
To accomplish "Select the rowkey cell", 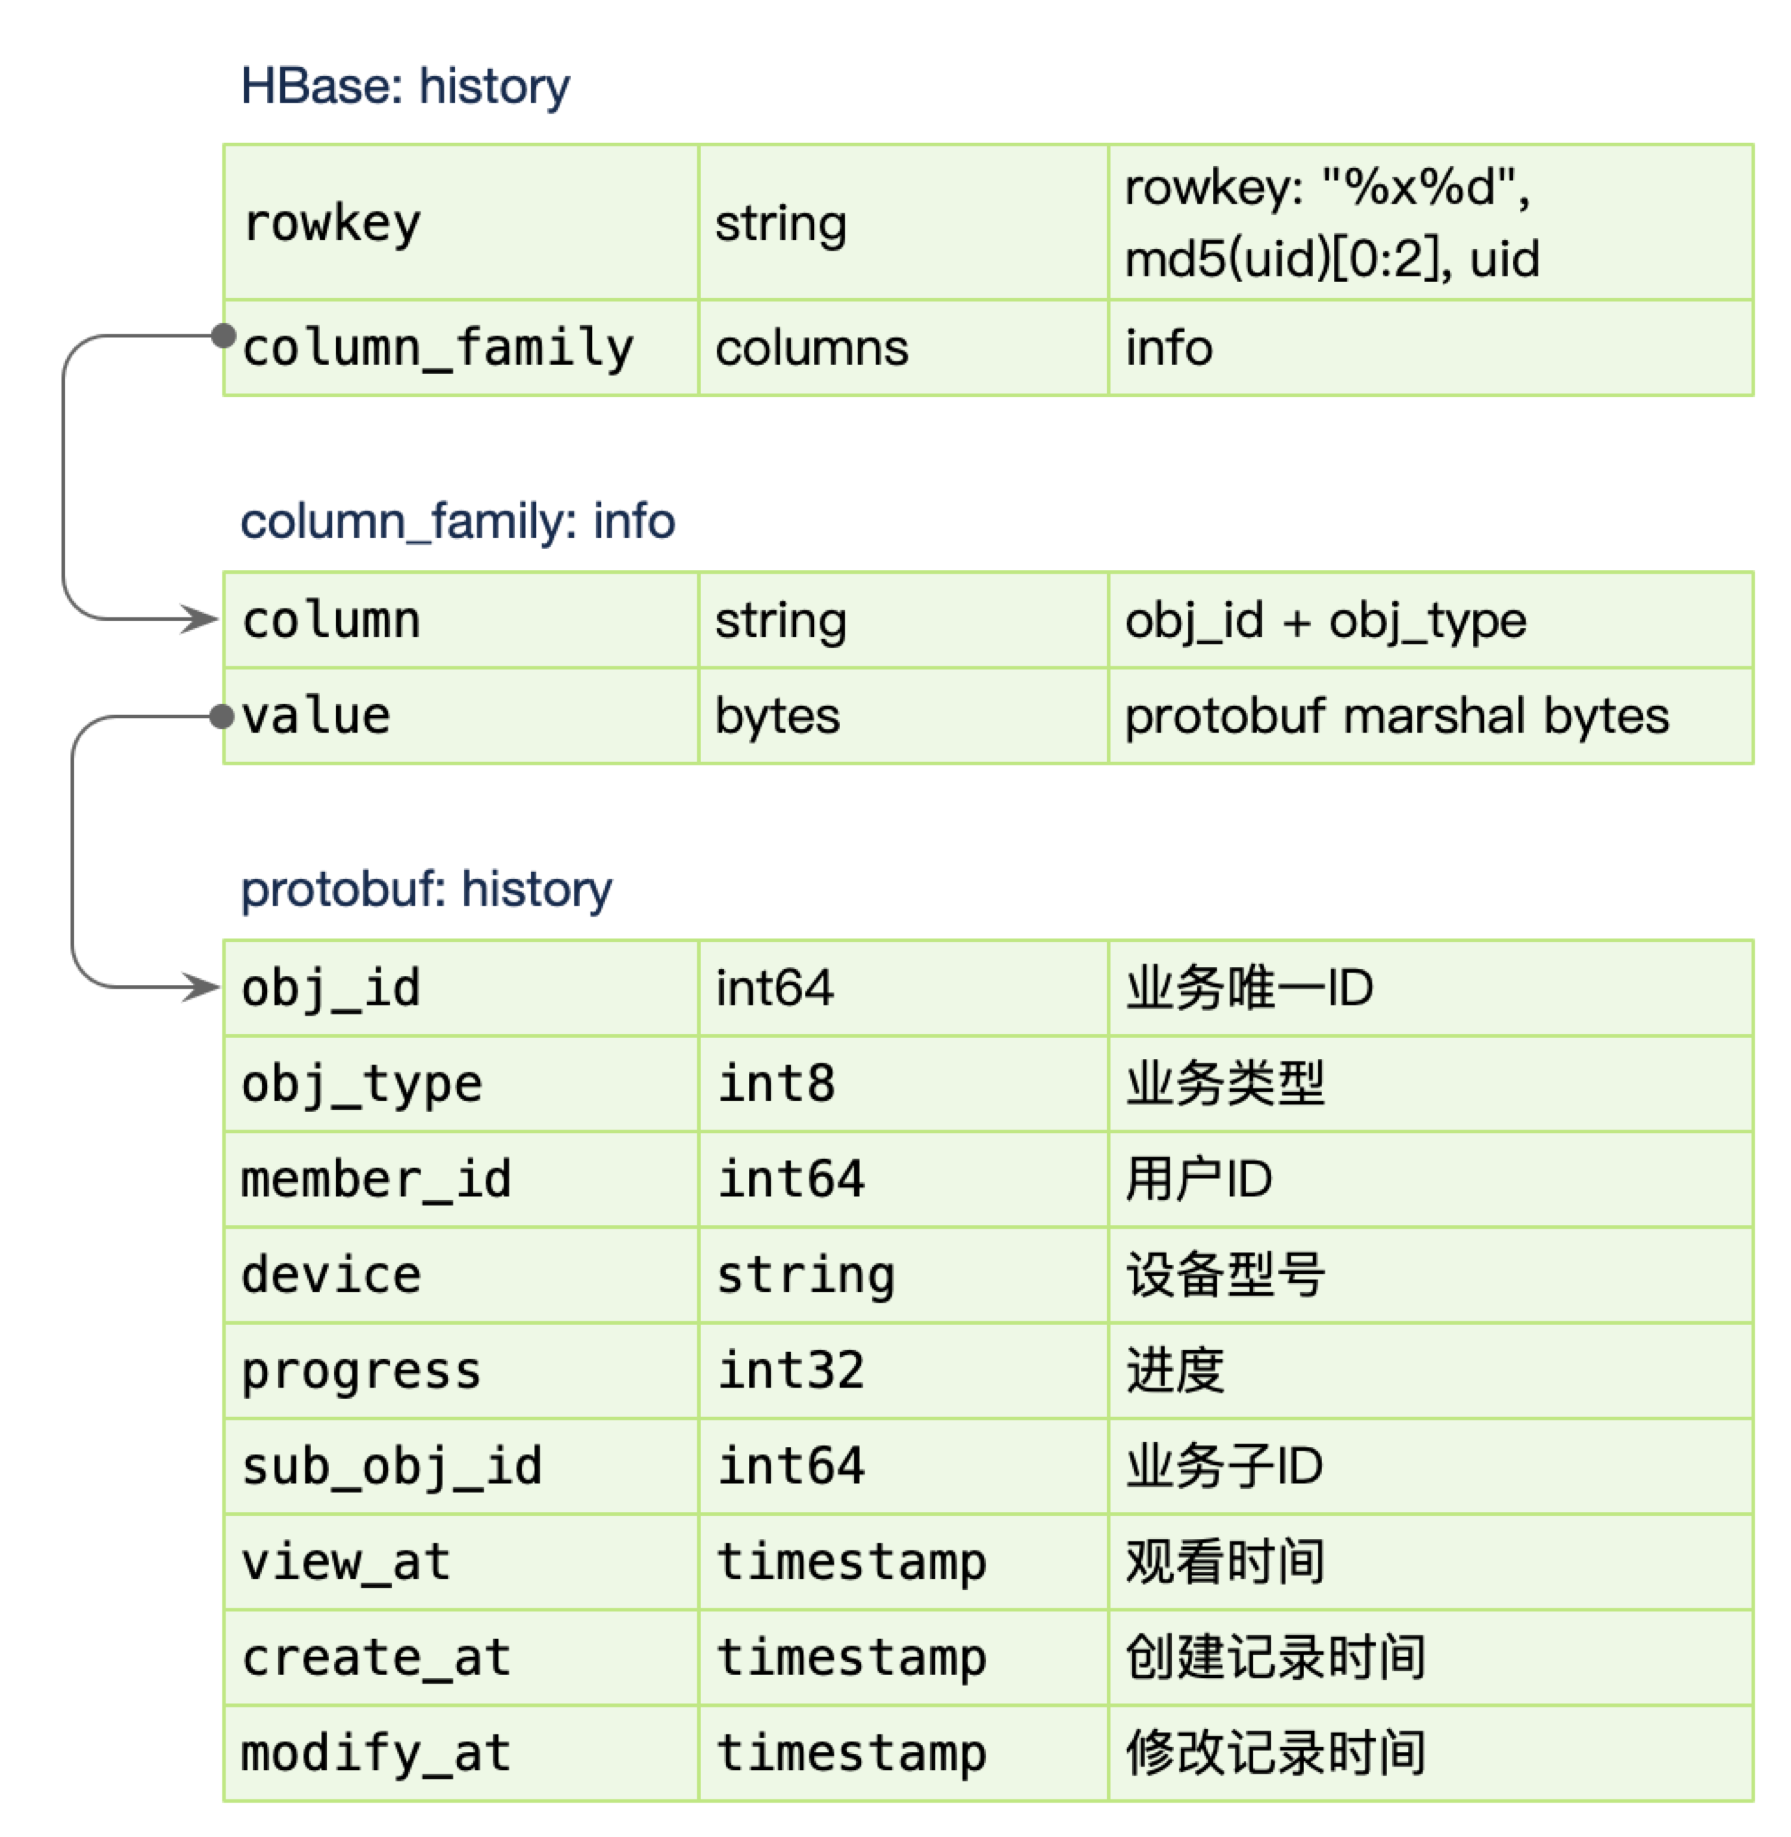I will coord(461,222).
